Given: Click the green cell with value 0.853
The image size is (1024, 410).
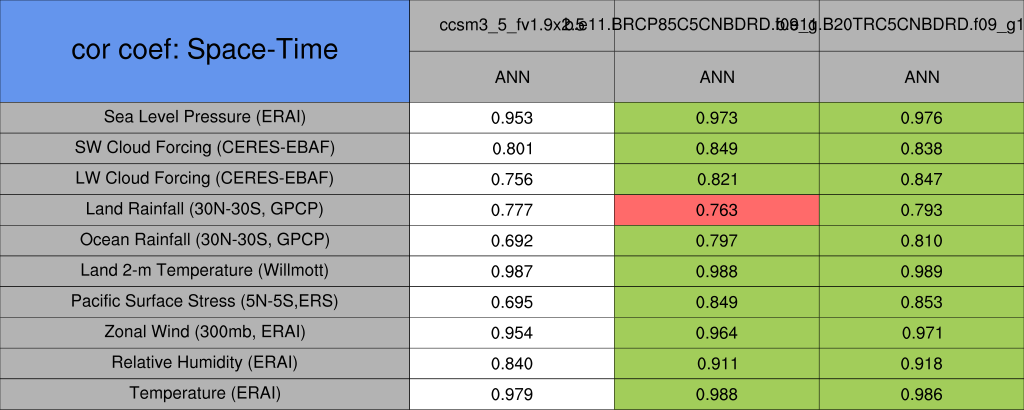Looking at the screenshot, I should click(x=921, y=301).
